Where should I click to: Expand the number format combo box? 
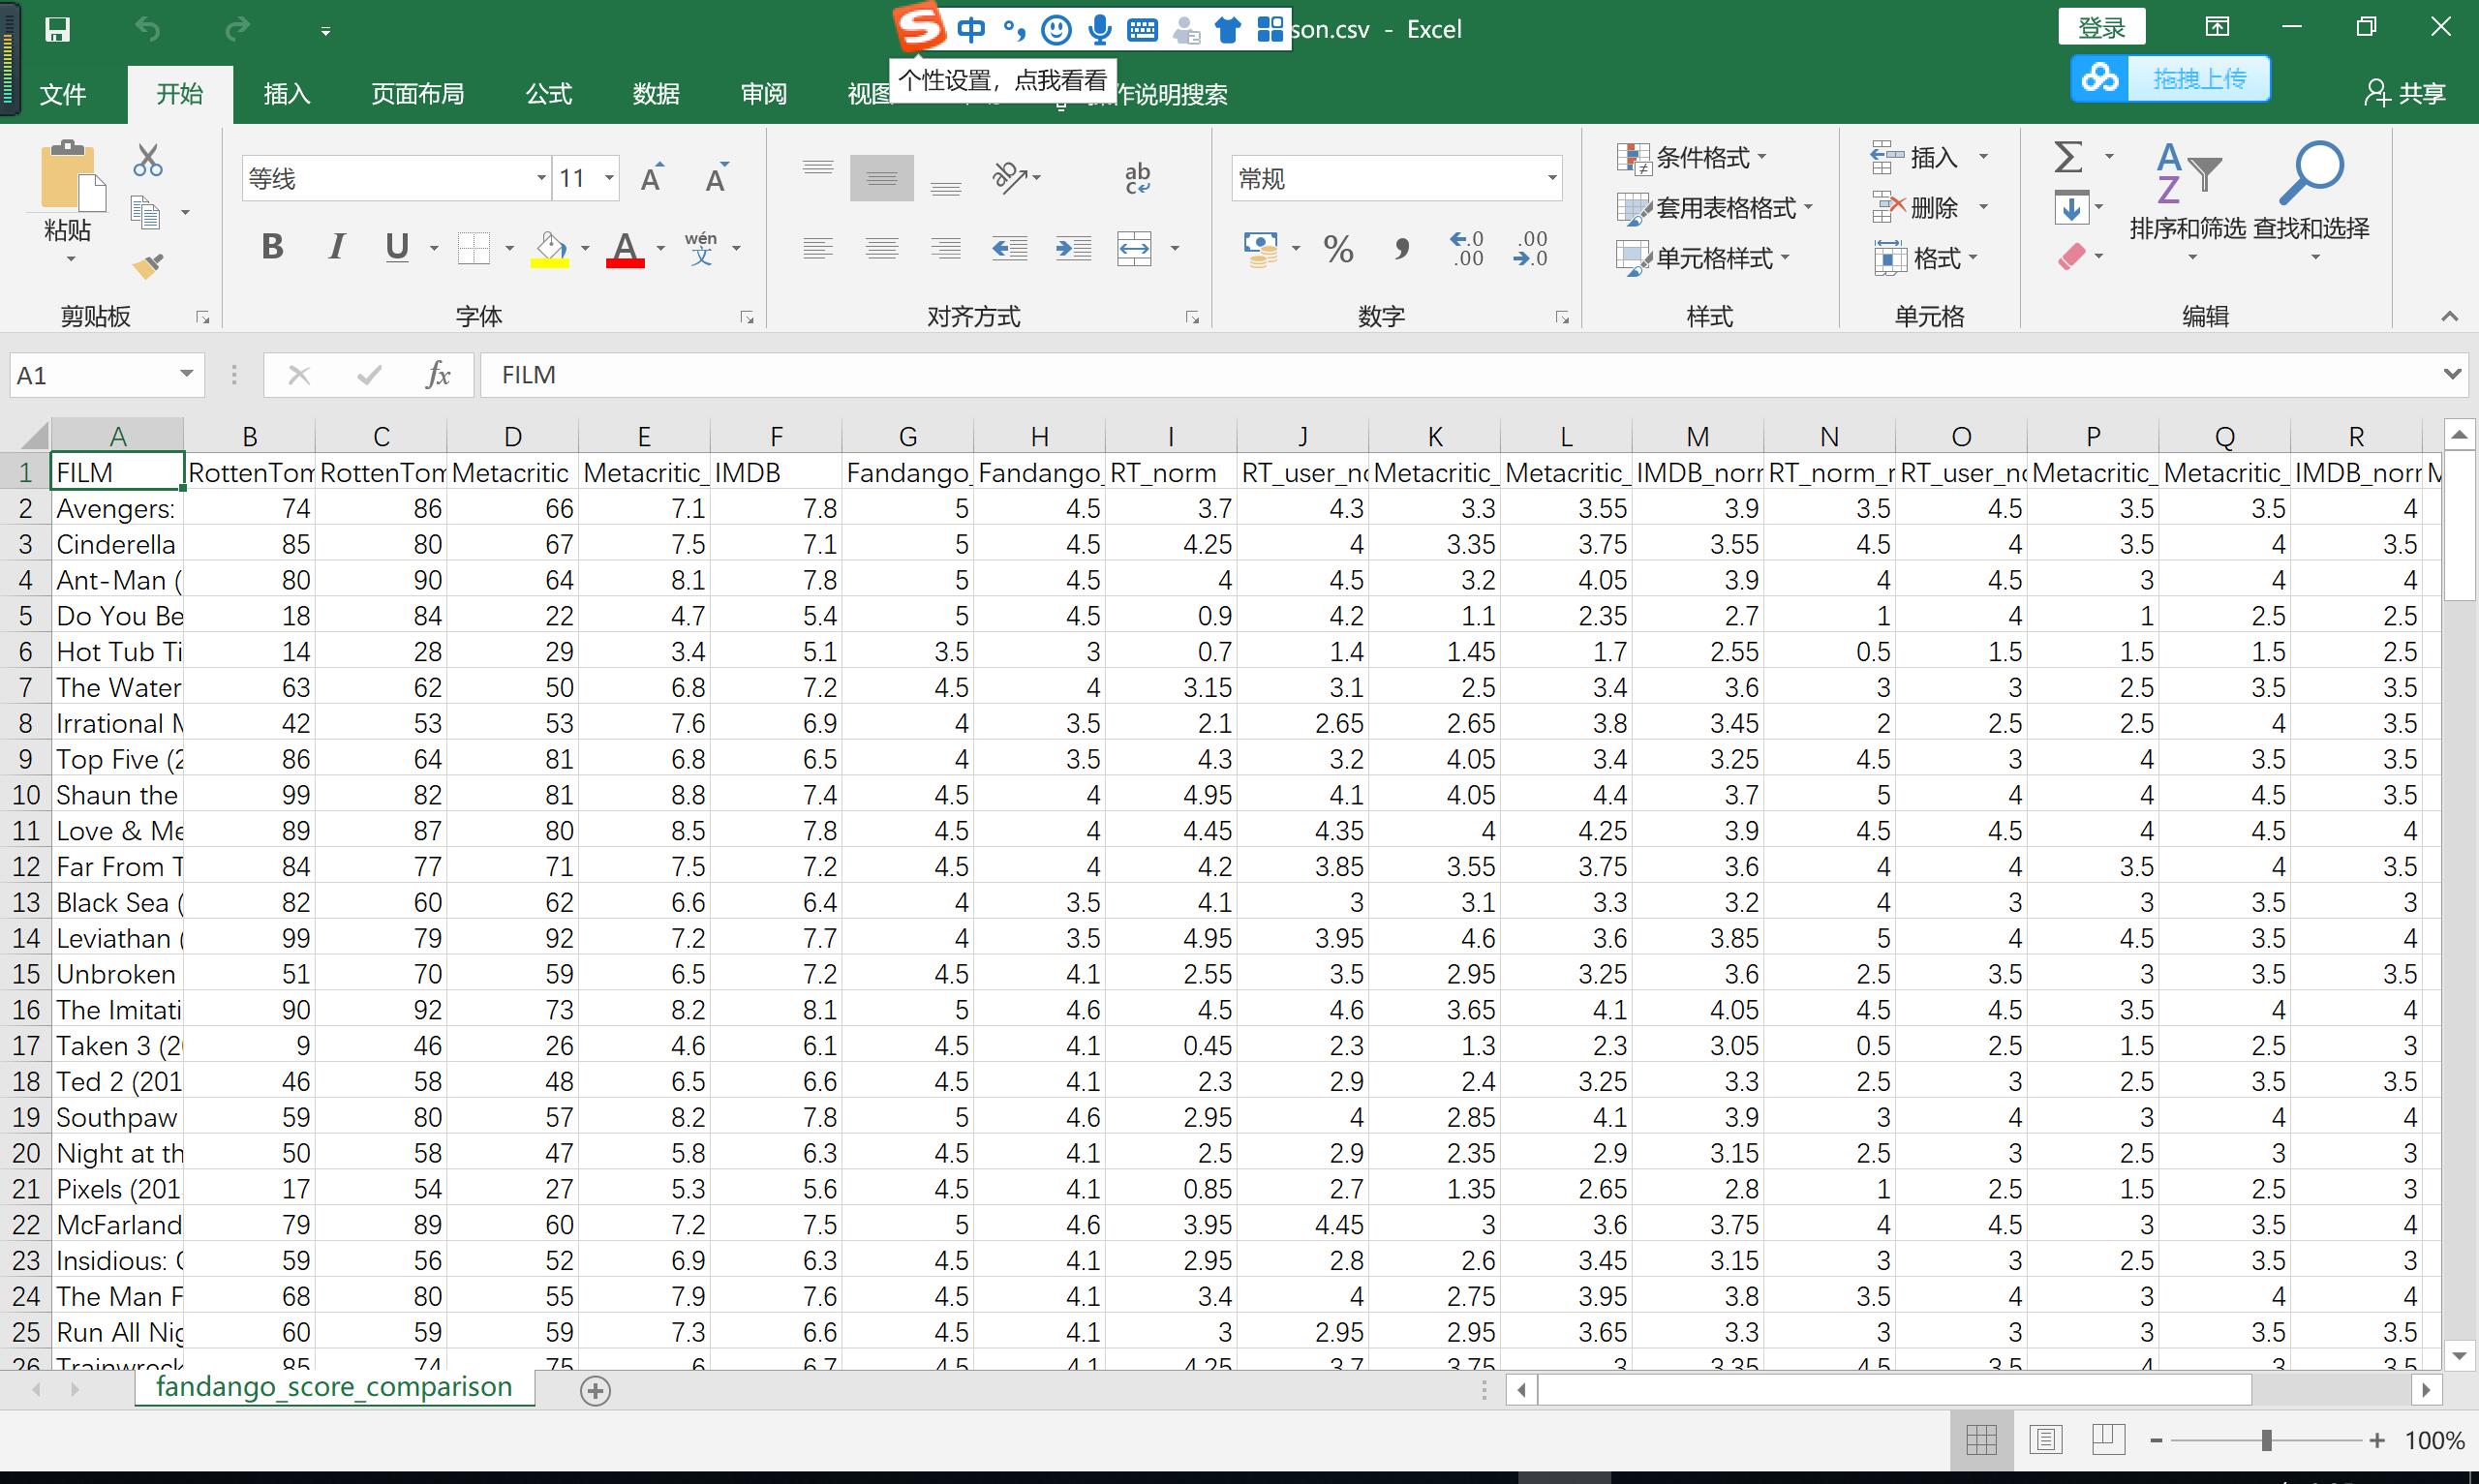pyautogui.click(x=1551, y=179)
